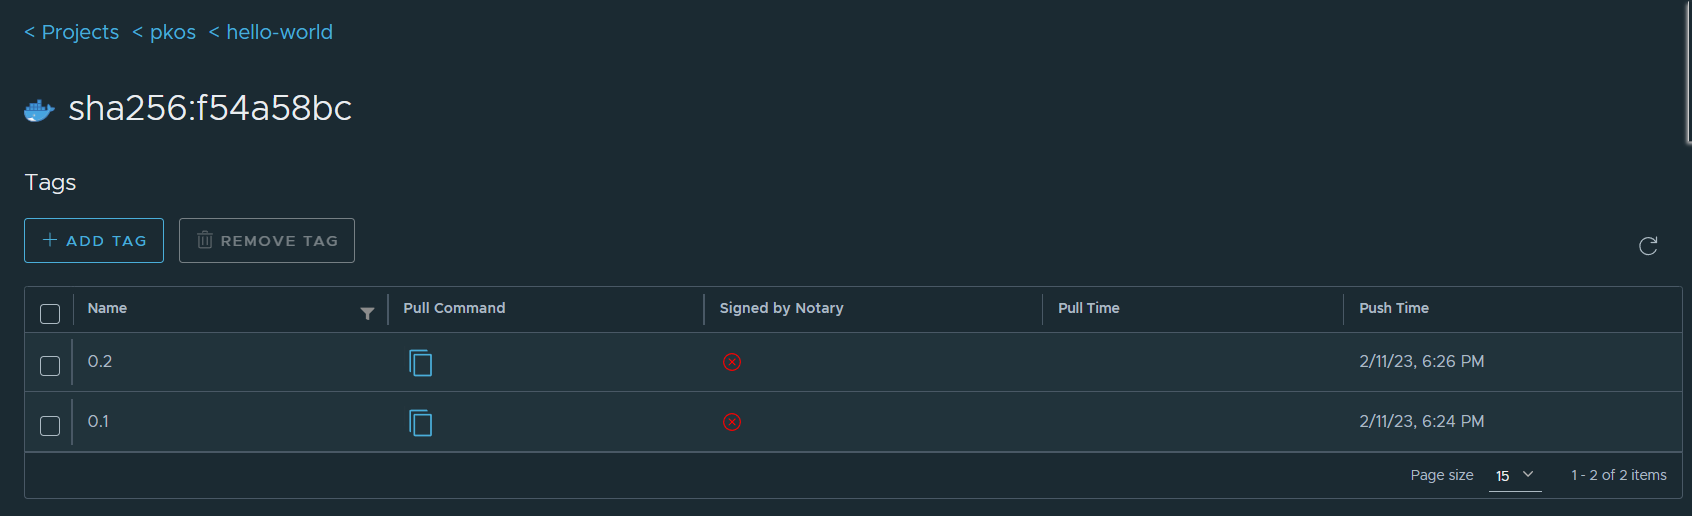
Task: Open the Page size dropdown
Action: pyautogui.click(x=1514, y=475)
